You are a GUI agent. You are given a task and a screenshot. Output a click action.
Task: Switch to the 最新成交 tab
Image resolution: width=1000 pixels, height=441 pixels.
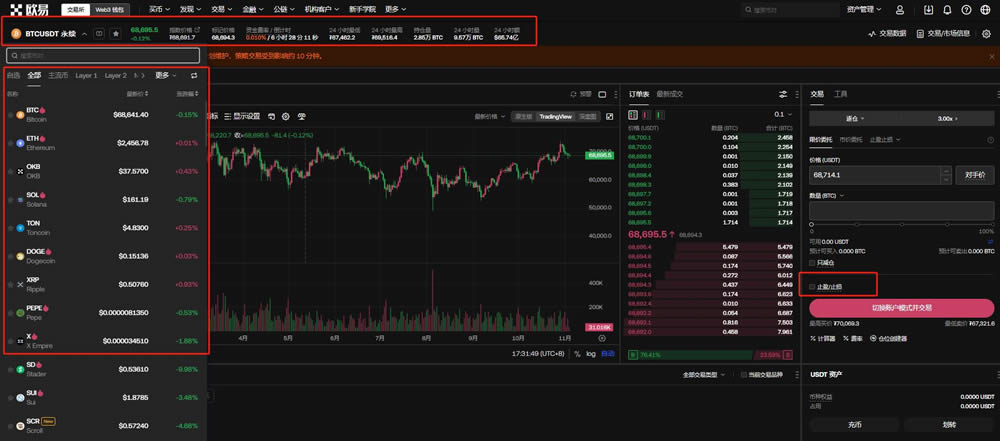click(669, 94)
